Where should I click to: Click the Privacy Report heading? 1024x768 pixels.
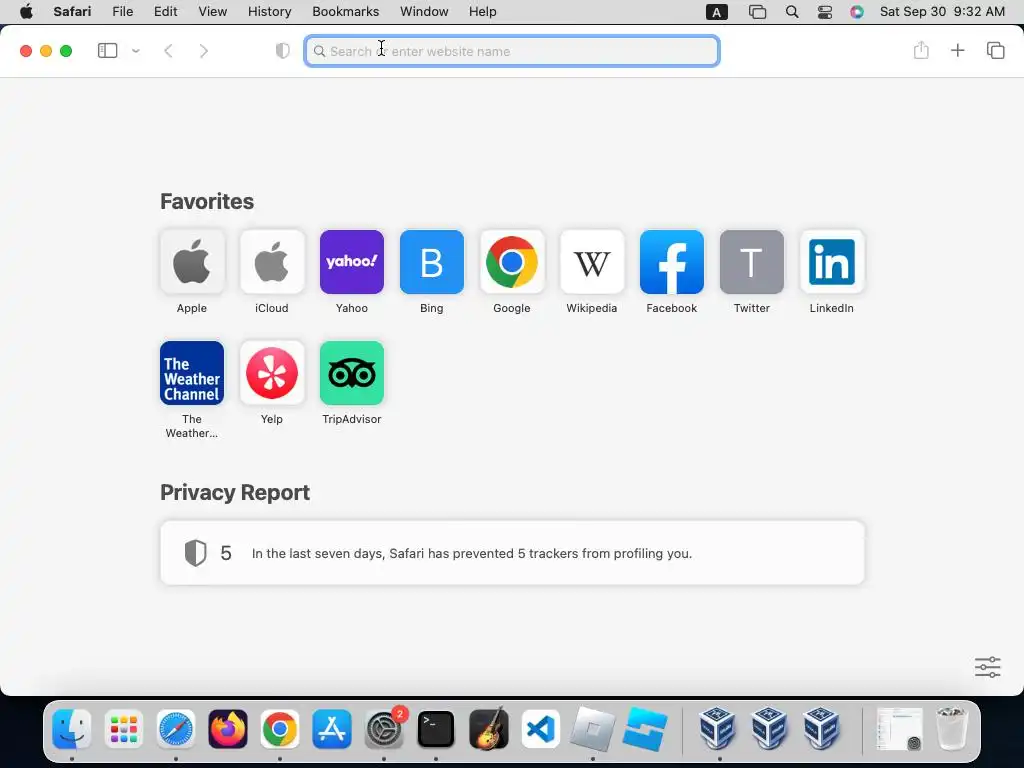235,492
